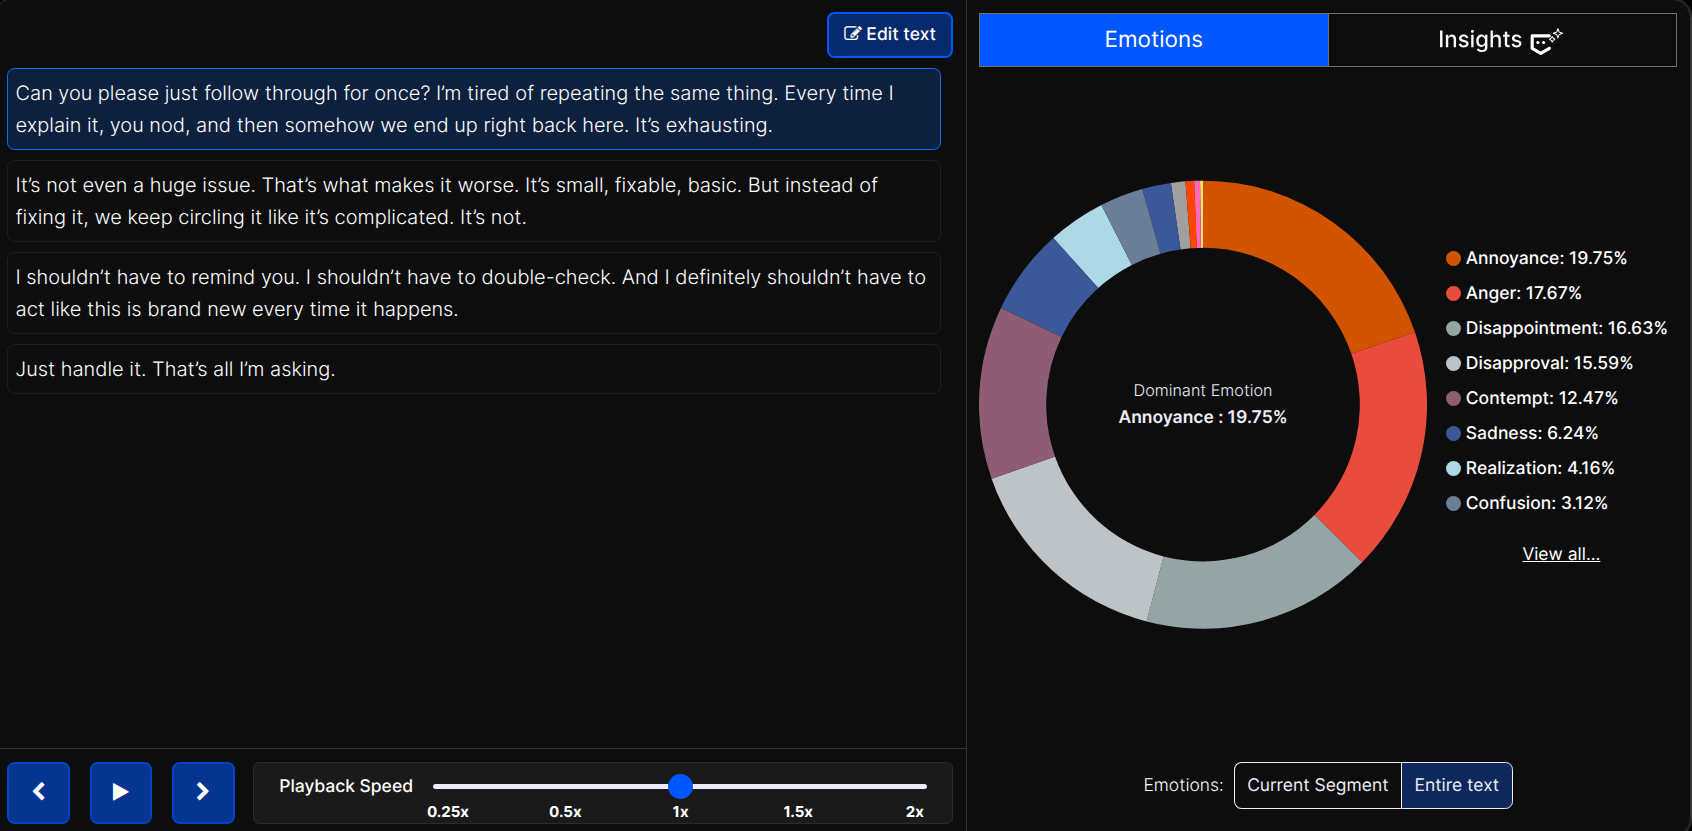
Task: Click the Edit text button
Action: [889, 34]
